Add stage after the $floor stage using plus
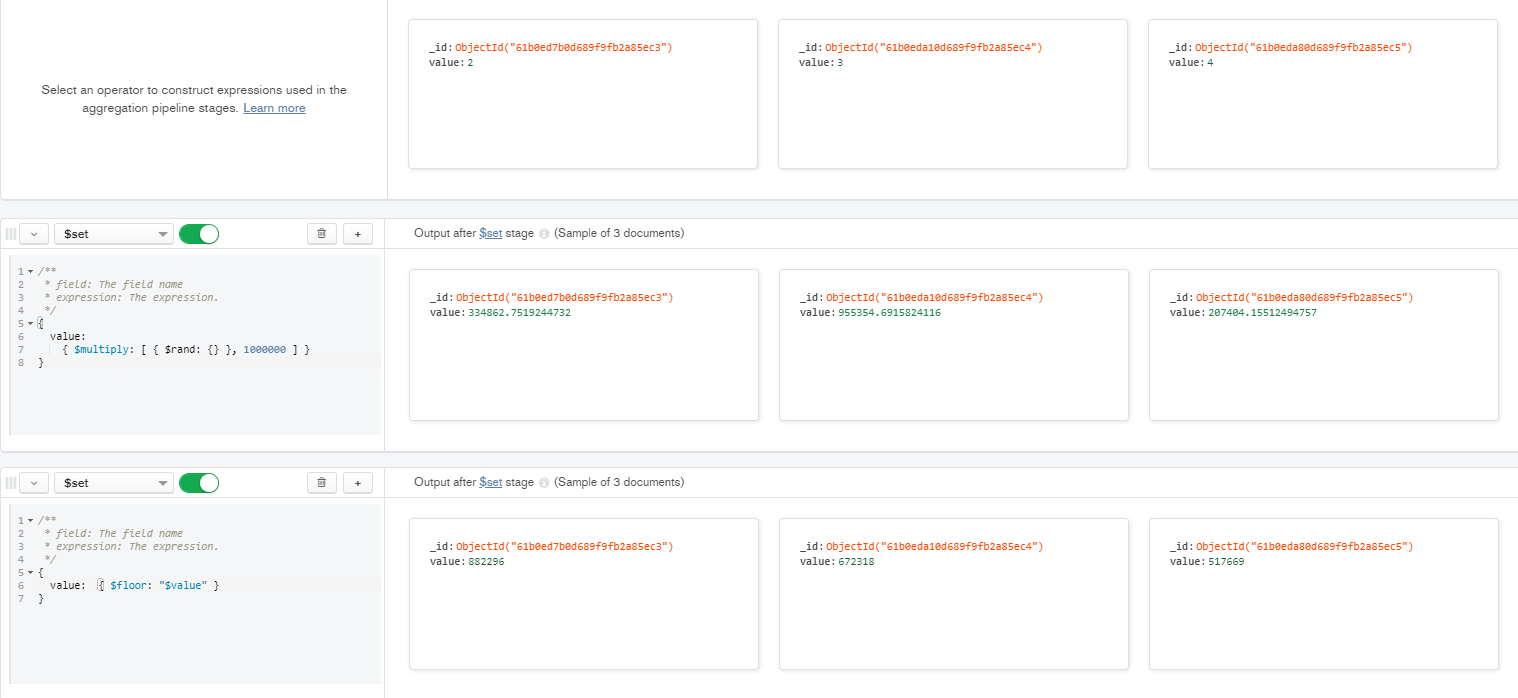Screen dimensions: 1518x698 (358, 483)
